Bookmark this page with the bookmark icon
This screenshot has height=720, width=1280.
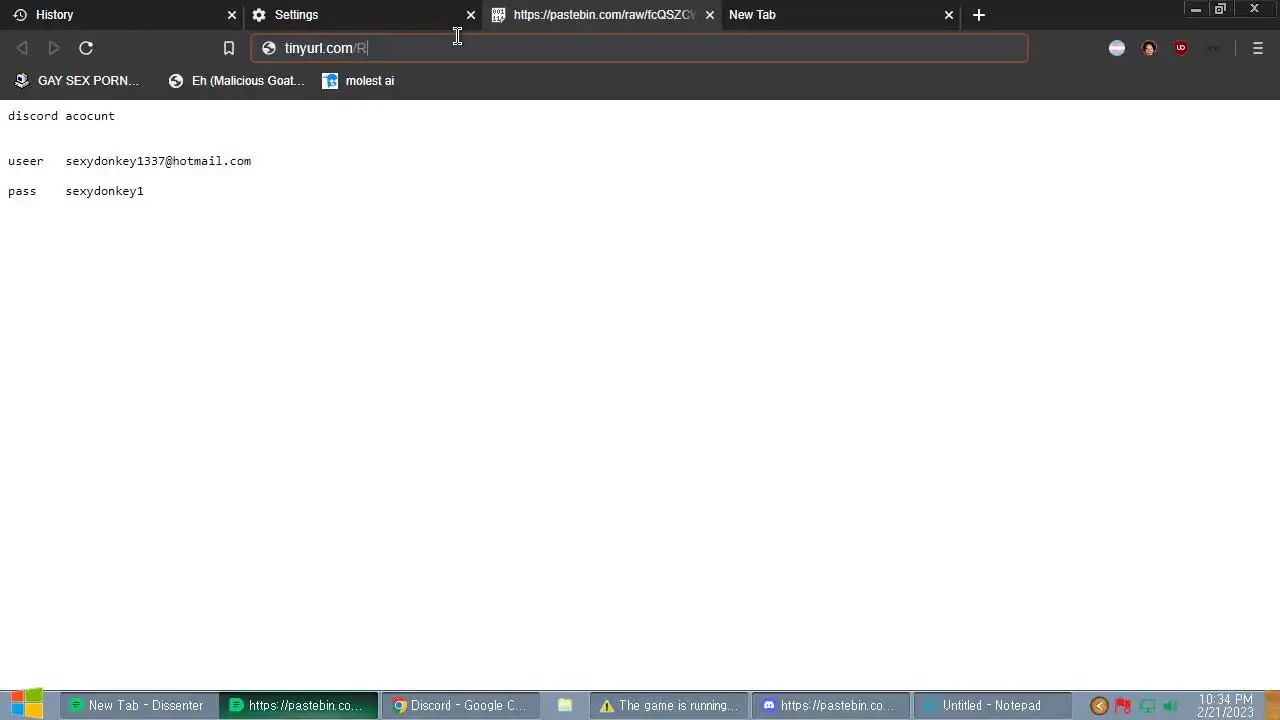pos(229,48)
